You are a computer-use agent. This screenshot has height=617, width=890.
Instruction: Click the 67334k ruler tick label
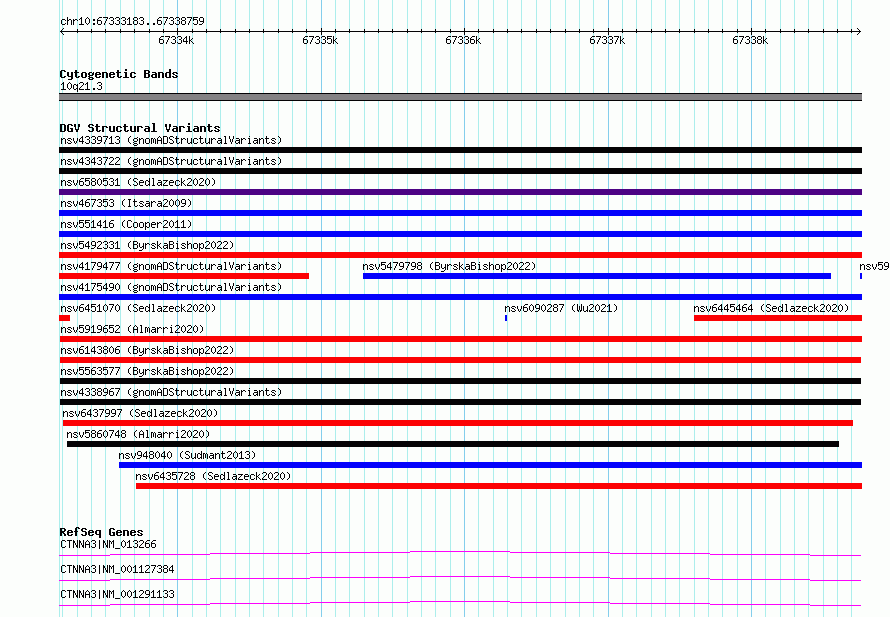click(x=176, y=40)
